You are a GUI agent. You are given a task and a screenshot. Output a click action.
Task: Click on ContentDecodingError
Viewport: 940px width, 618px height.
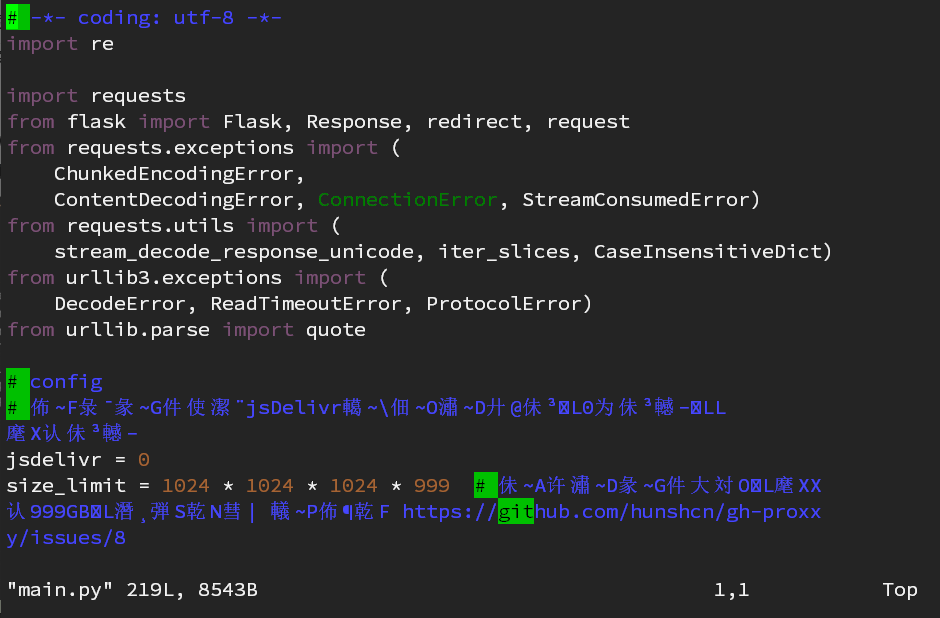(x=178, y=200)
